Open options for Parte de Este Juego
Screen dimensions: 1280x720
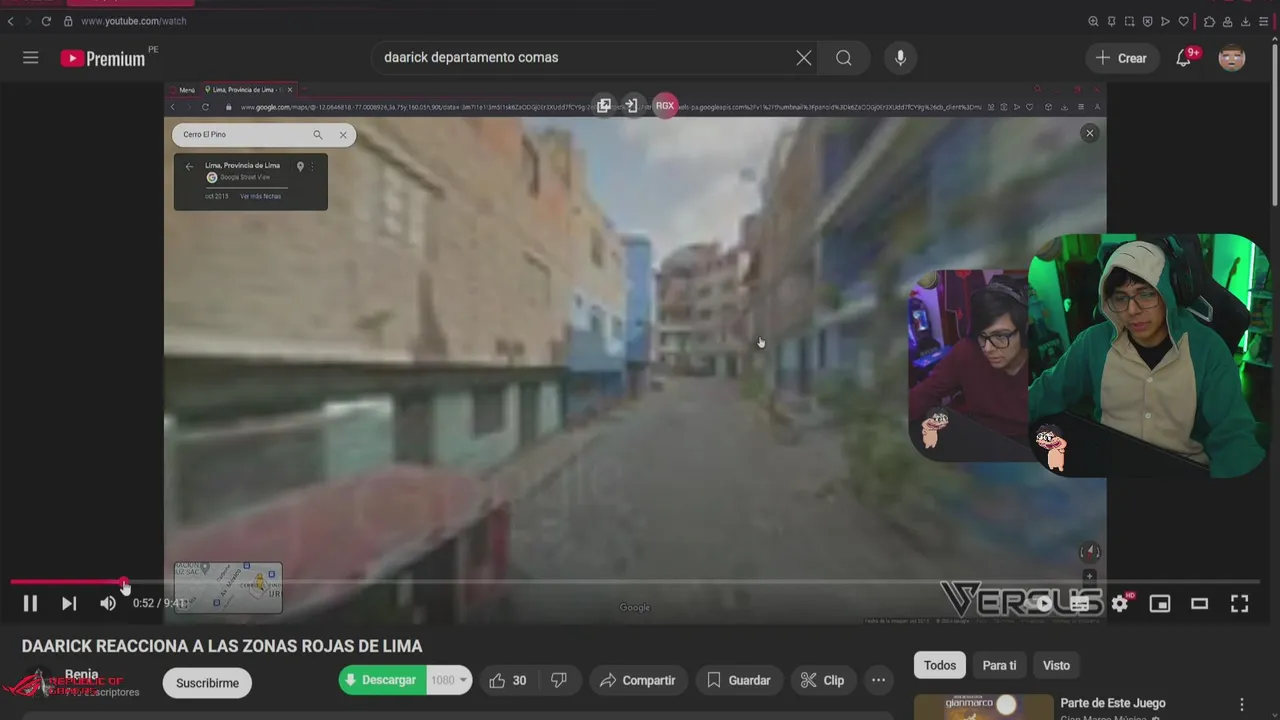(1242, 704)
